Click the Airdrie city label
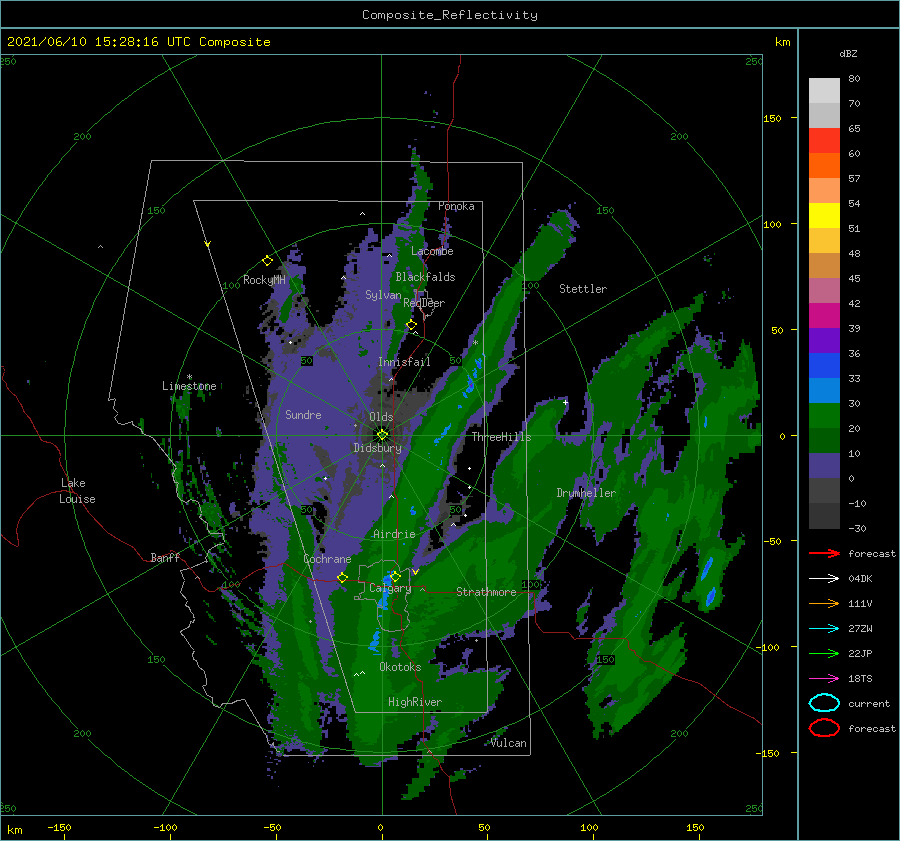Viewport: 900px width, 841px height. point(394,534)
